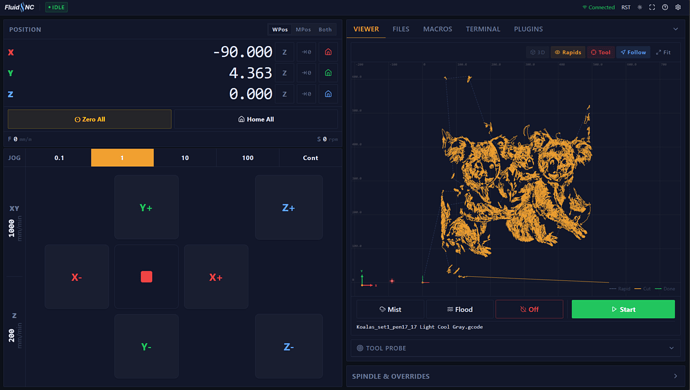This screenshot has width=690, height=390.
Task: Expand SPINDLE & OVERRIDES section
Action: [x=515, y=376]
